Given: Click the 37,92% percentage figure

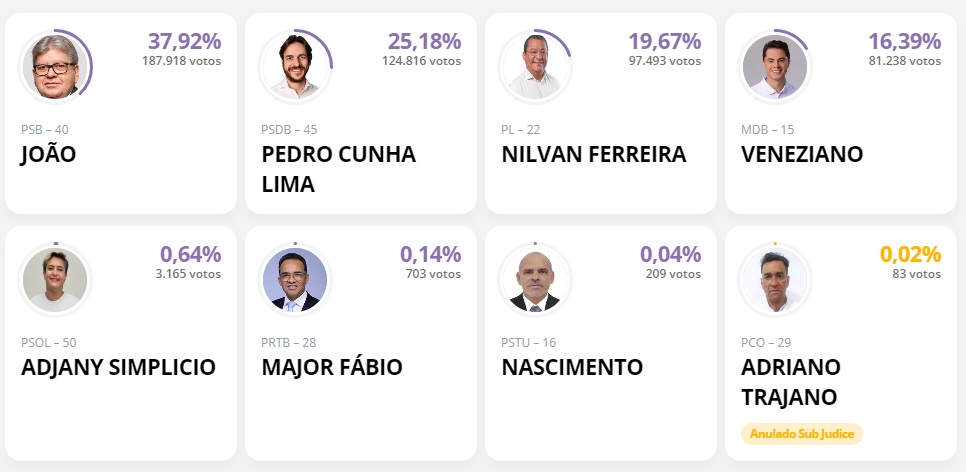Looking at the screenshot, I should (184, 41).
